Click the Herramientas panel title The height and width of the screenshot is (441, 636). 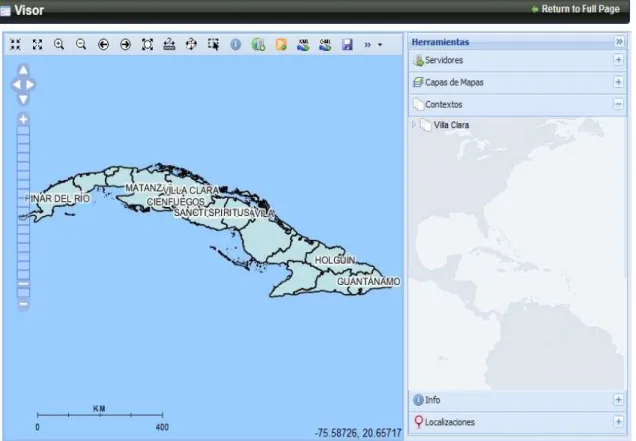coord(440,42)
